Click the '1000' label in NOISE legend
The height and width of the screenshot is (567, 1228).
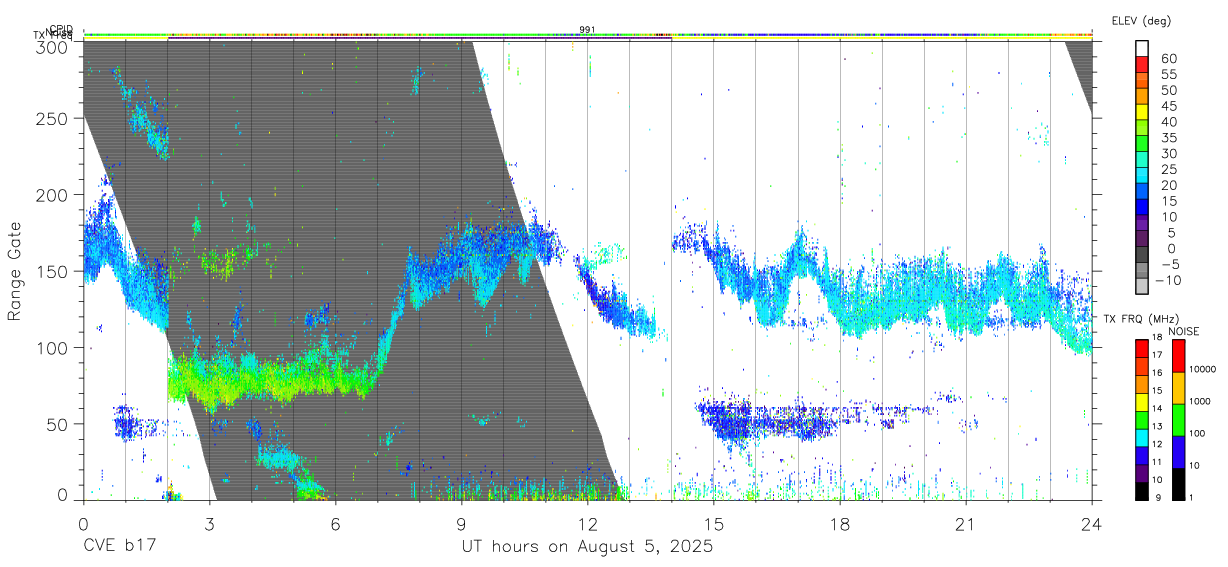[1202, 401]
